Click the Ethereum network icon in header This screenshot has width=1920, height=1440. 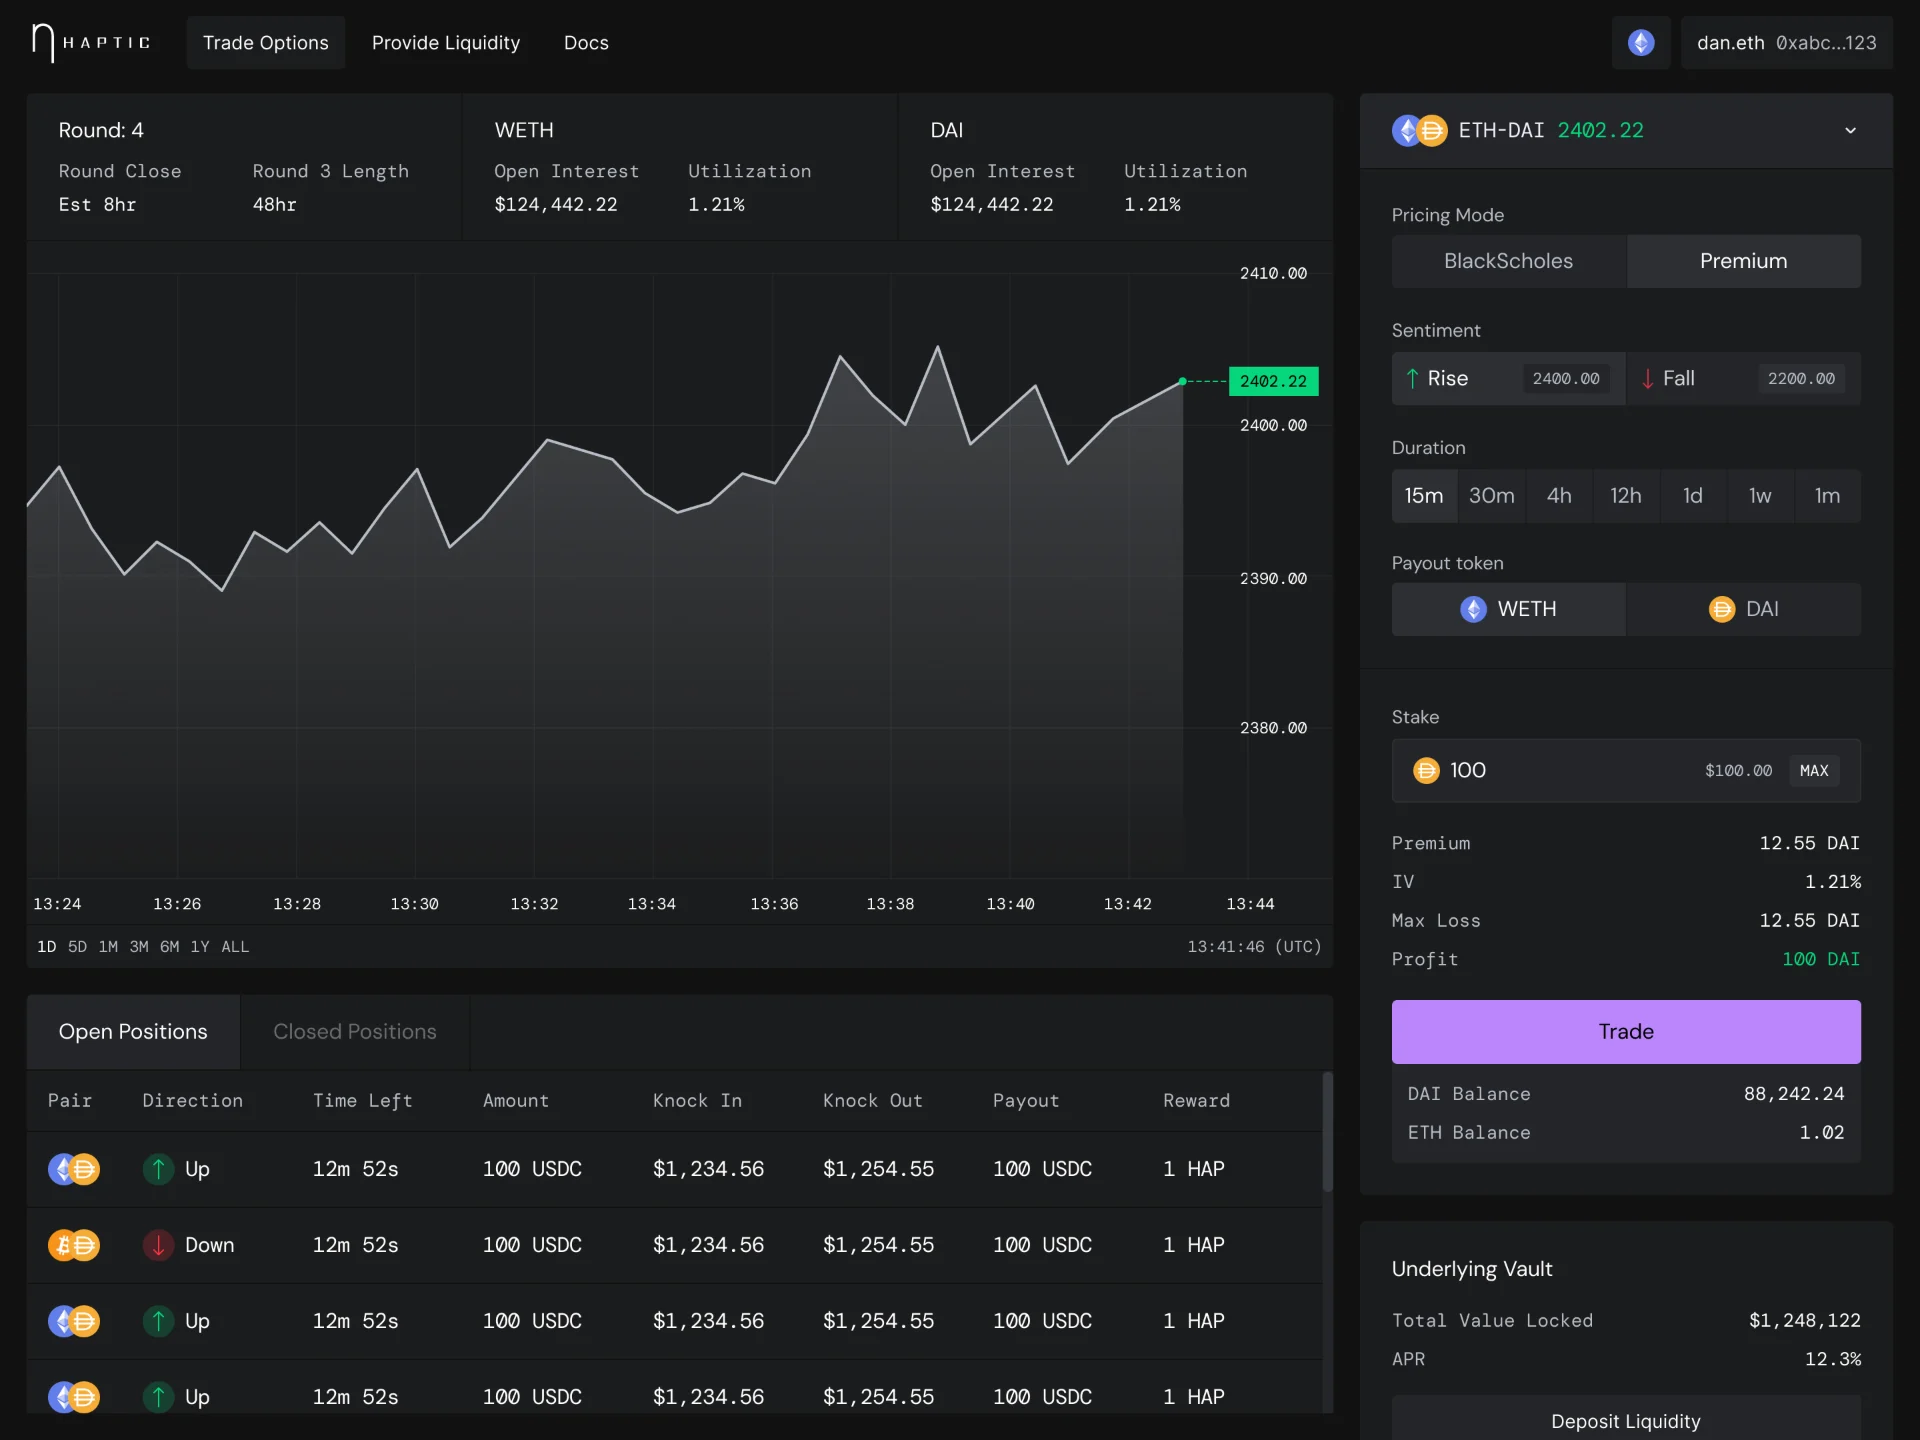(1641, 43)
